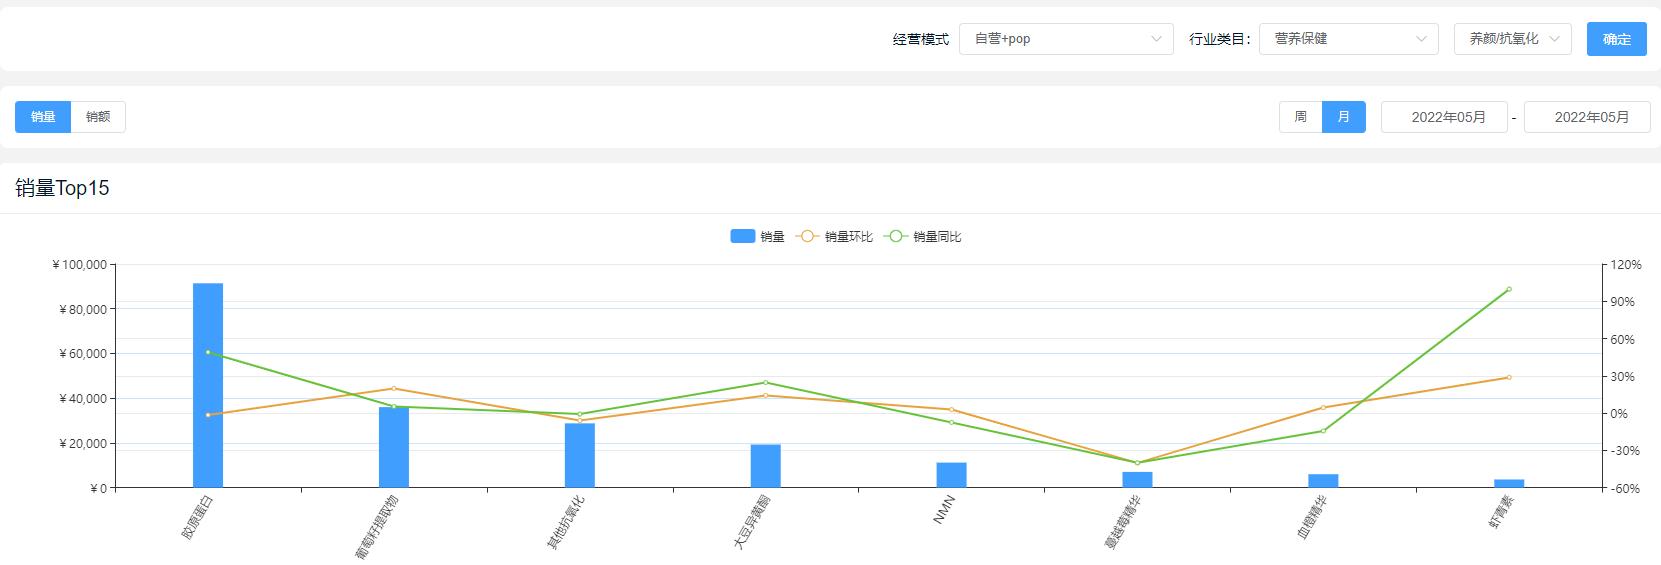Open the end date field 2022年05月
This screenshot has width=1661, height=565.
click(x=1587, y=117)
